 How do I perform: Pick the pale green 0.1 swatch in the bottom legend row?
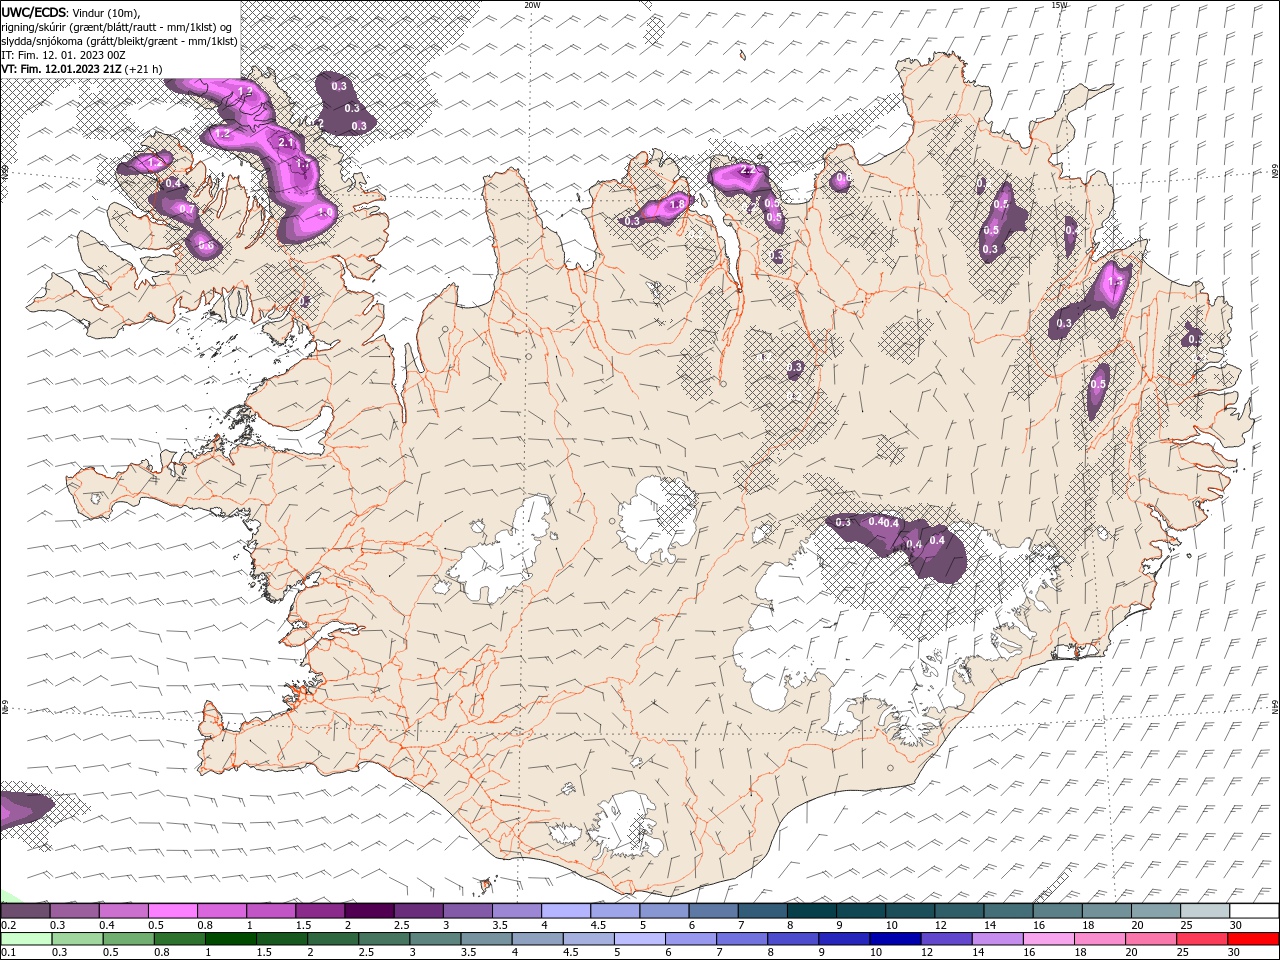[x=26, y=939]
